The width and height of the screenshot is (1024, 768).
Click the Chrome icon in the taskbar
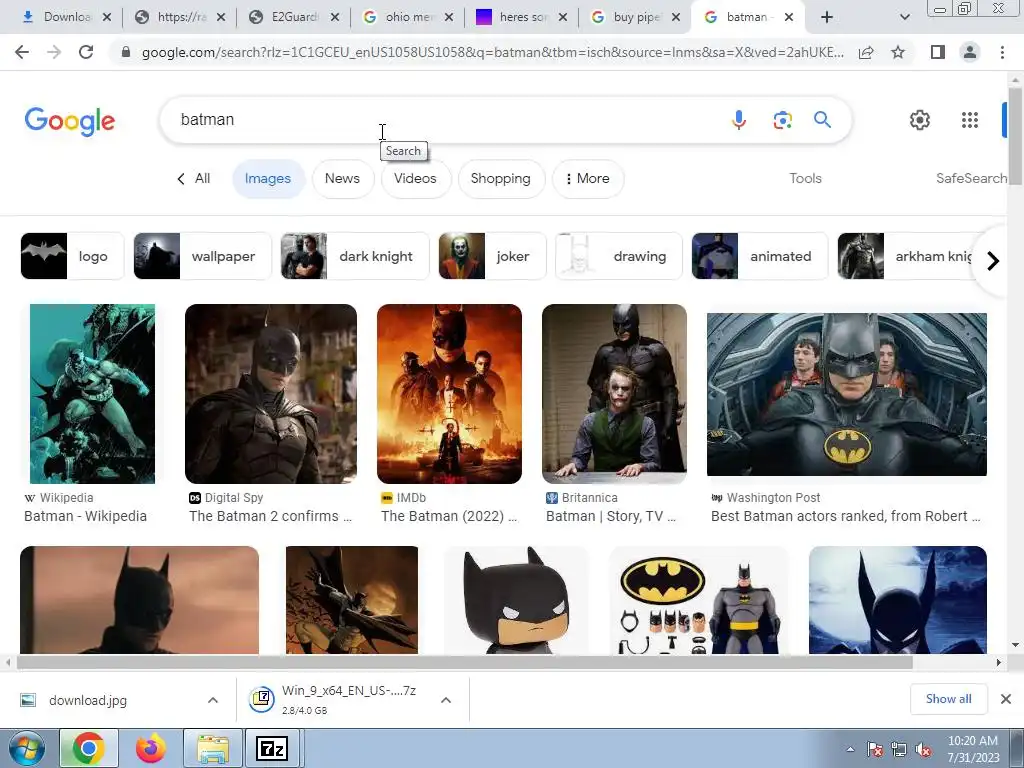[x=89, y=748]
